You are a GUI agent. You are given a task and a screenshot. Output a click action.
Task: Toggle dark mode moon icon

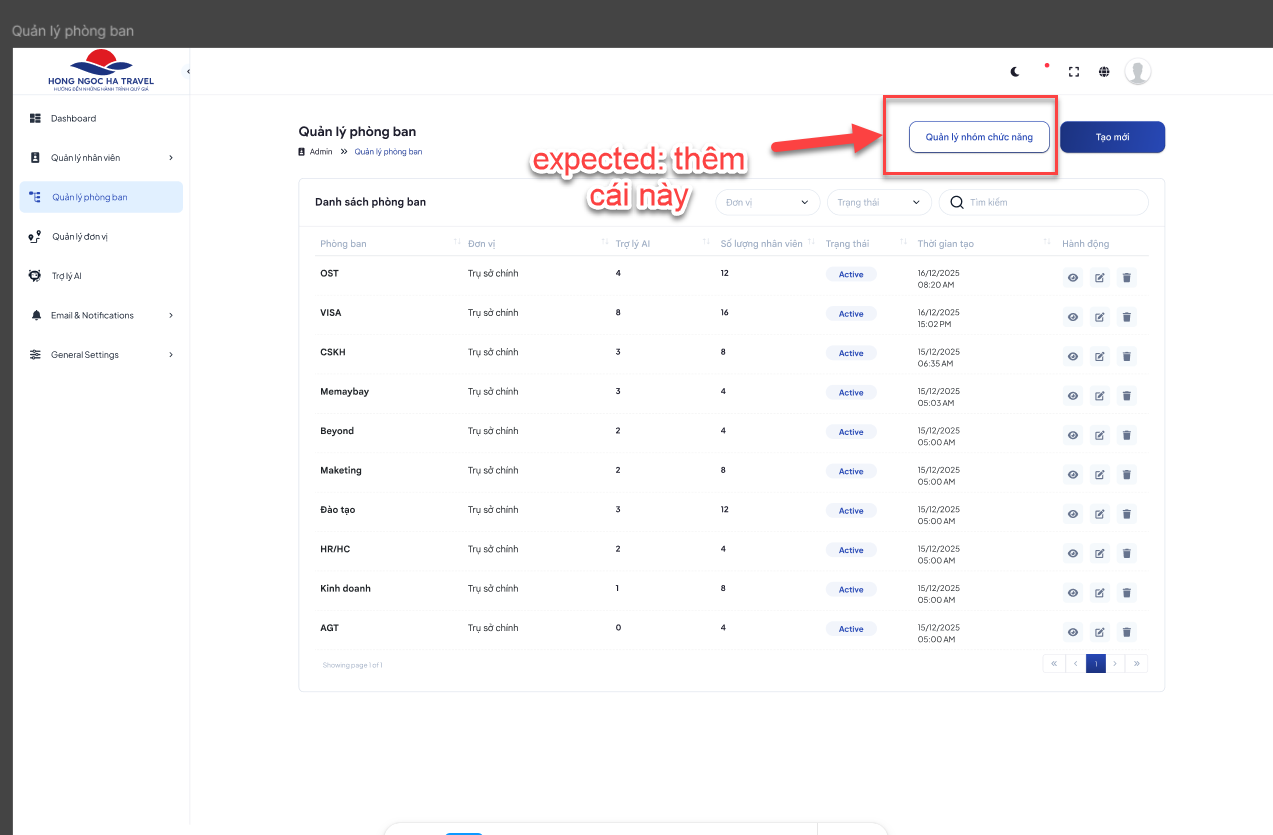(1015, 71)
